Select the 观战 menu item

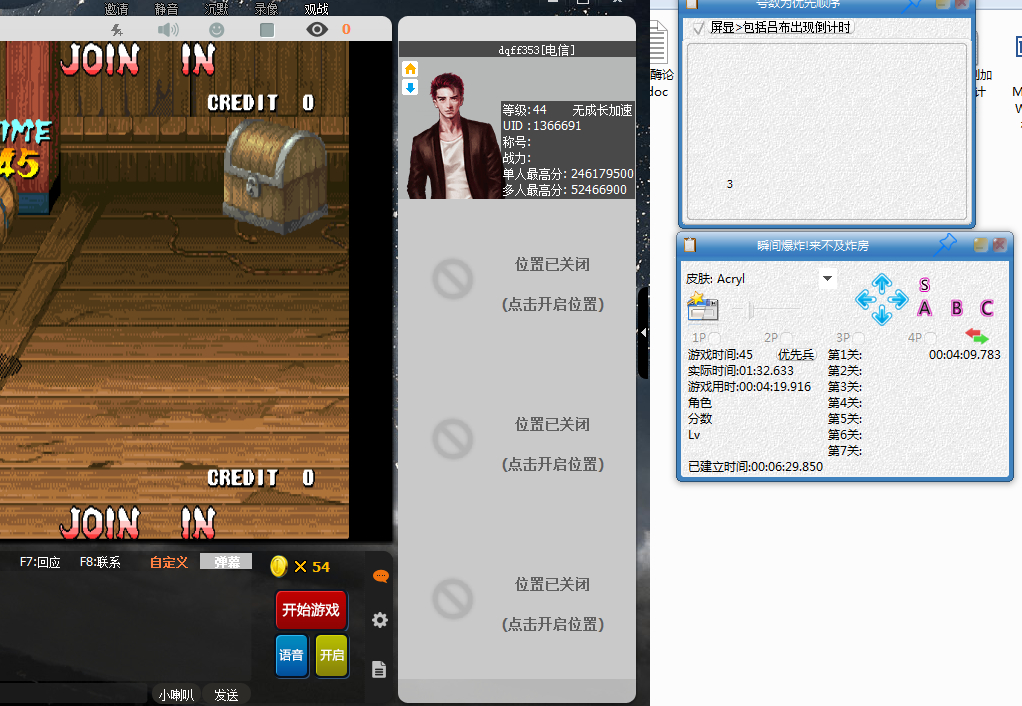[x=316, y=8]
